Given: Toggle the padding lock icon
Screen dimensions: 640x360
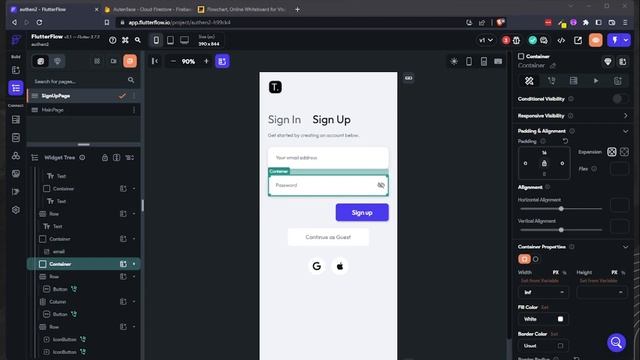Looking at the screenshot, I should coord(544,163).
